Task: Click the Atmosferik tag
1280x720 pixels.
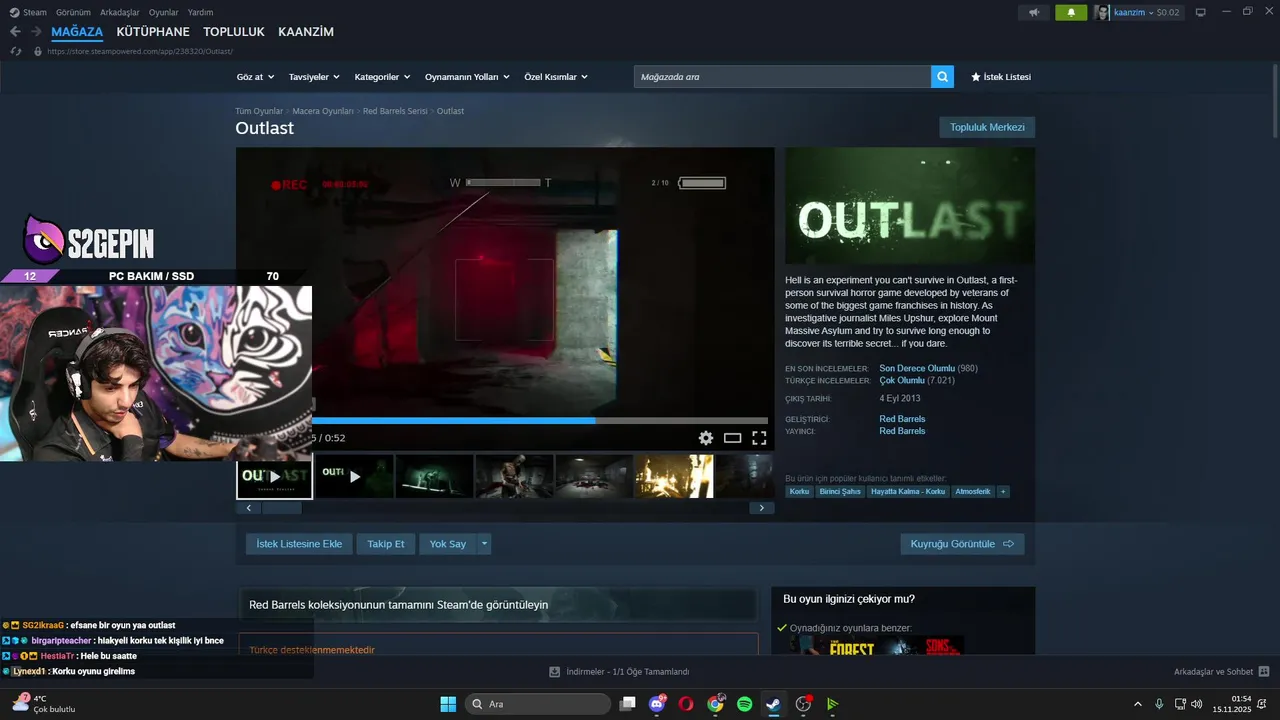Action: point(973,492)
